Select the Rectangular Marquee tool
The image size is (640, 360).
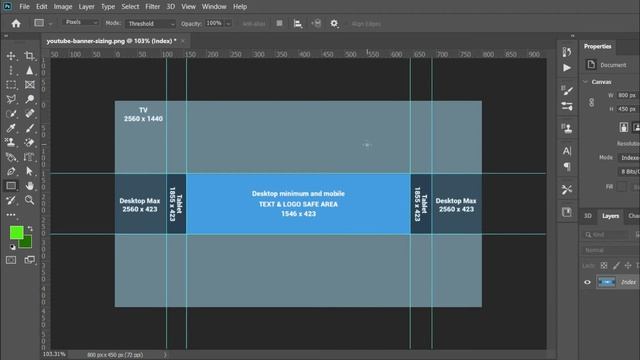point(11,84)
